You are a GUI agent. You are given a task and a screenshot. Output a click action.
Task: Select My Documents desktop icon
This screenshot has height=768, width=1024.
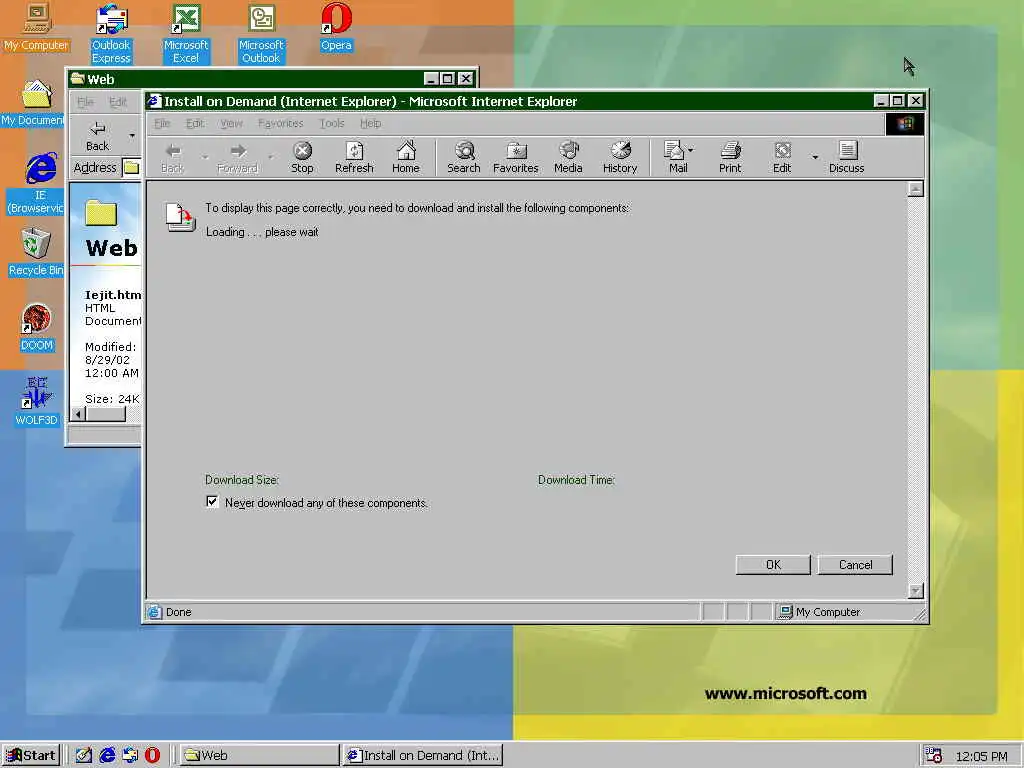[x=33, y=103]
